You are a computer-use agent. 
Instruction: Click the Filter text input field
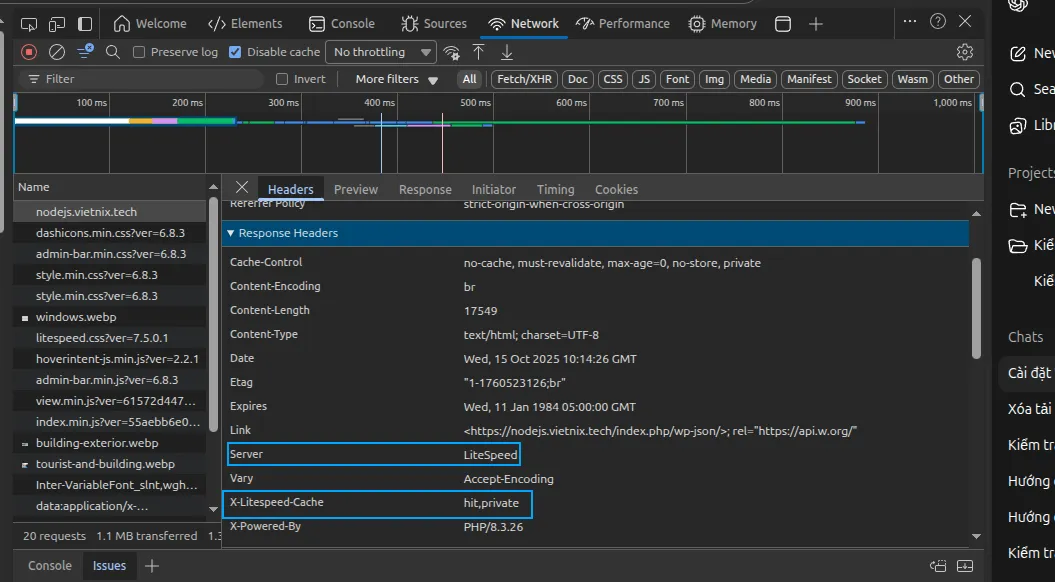point(140,79)
